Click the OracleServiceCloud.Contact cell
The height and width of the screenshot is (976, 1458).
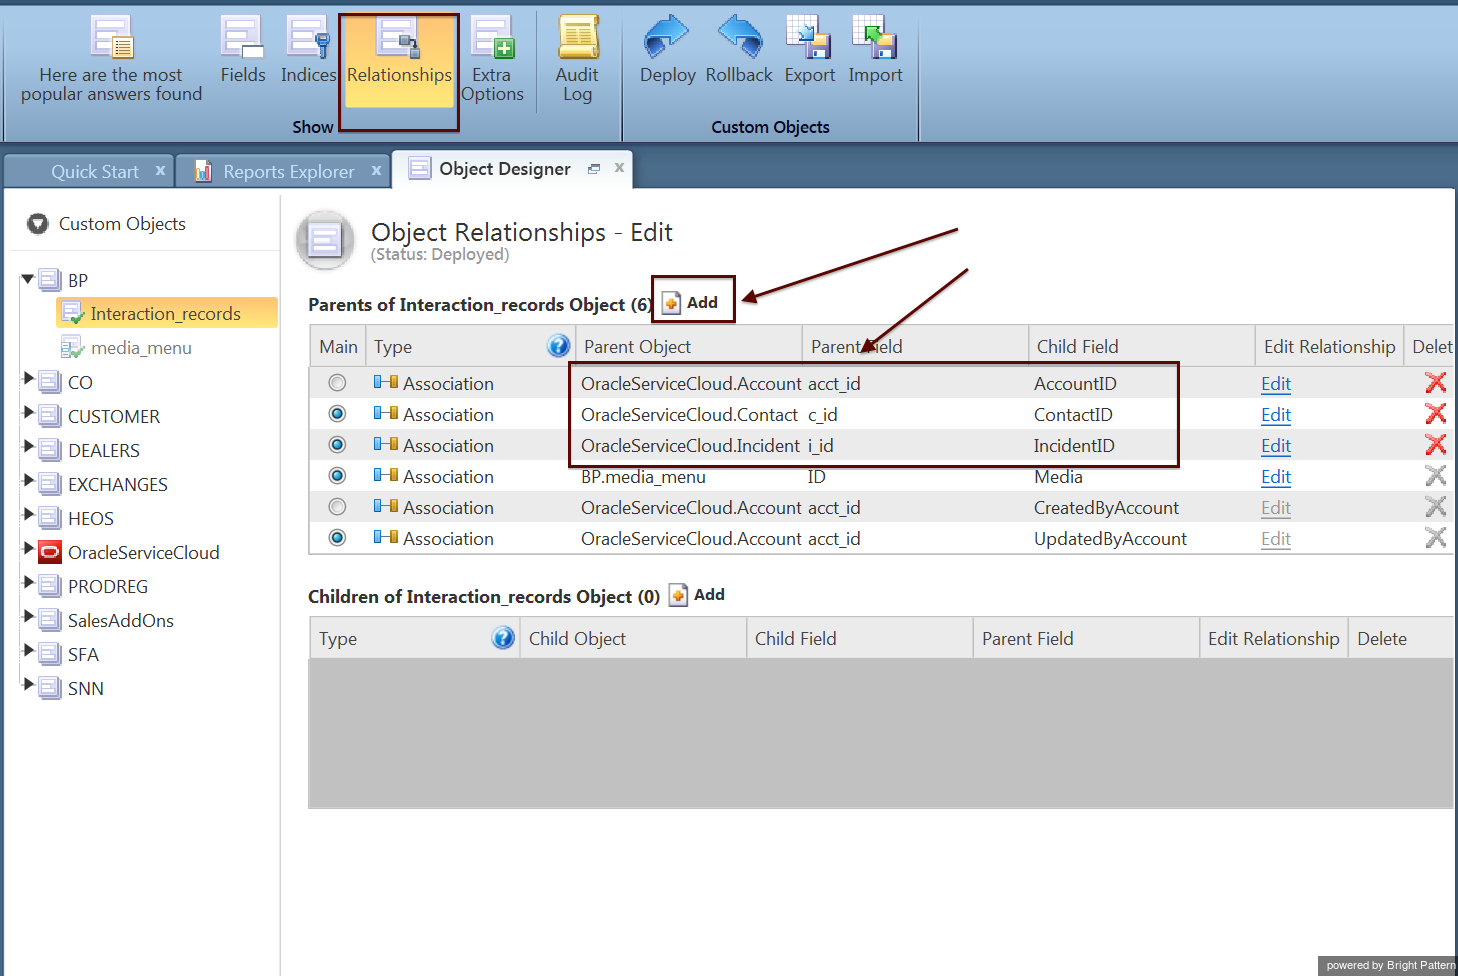click(689, 415)
